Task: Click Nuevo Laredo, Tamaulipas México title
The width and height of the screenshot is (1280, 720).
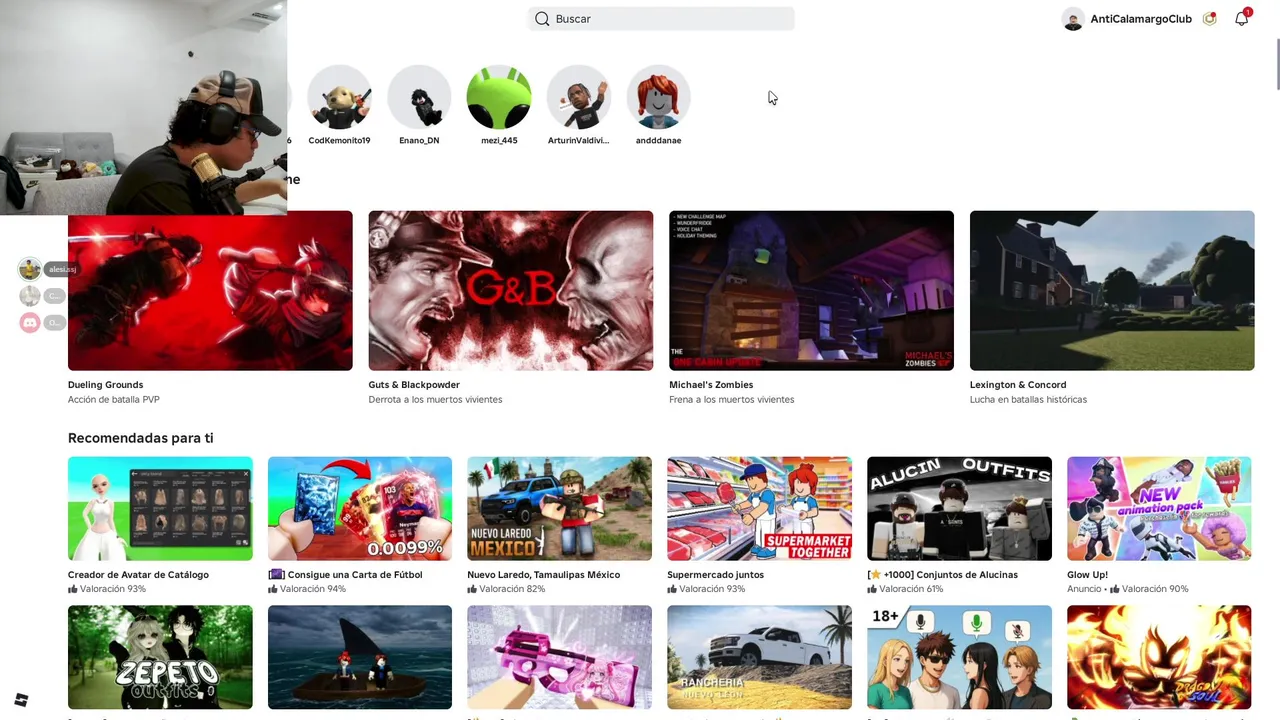Action: tap(543, 575)
